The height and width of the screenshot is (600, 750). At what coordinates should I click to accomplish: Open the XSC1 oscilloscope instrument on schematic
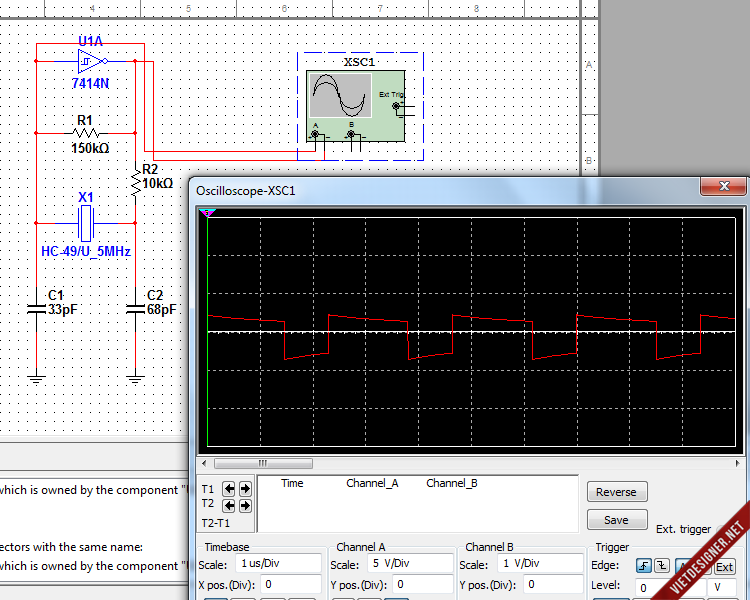[355, 106]
